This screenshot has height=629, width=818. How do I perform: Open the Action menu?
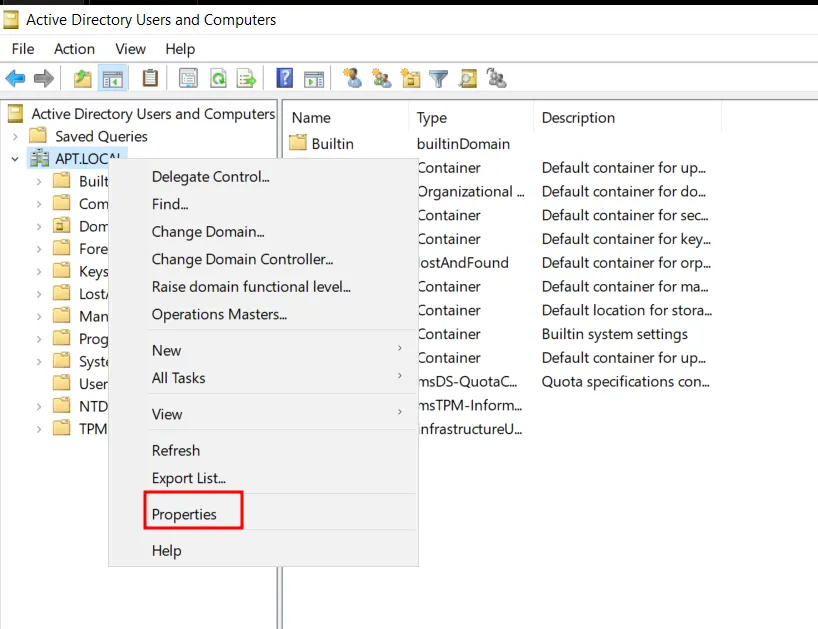[x=75, y=49]
